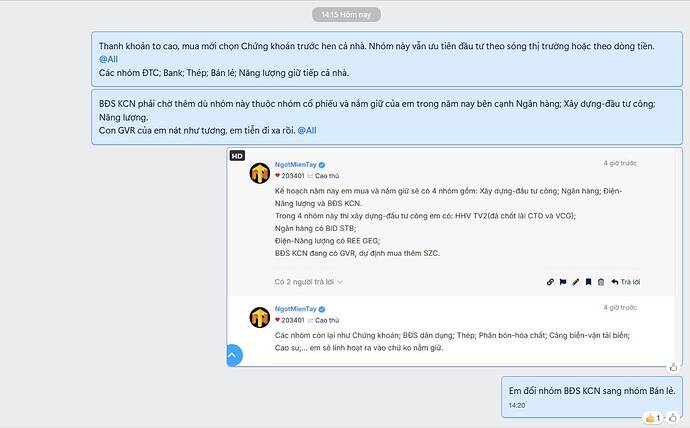Edit the post with the pencil icon
690x428 pixels.
pos(575,282)
